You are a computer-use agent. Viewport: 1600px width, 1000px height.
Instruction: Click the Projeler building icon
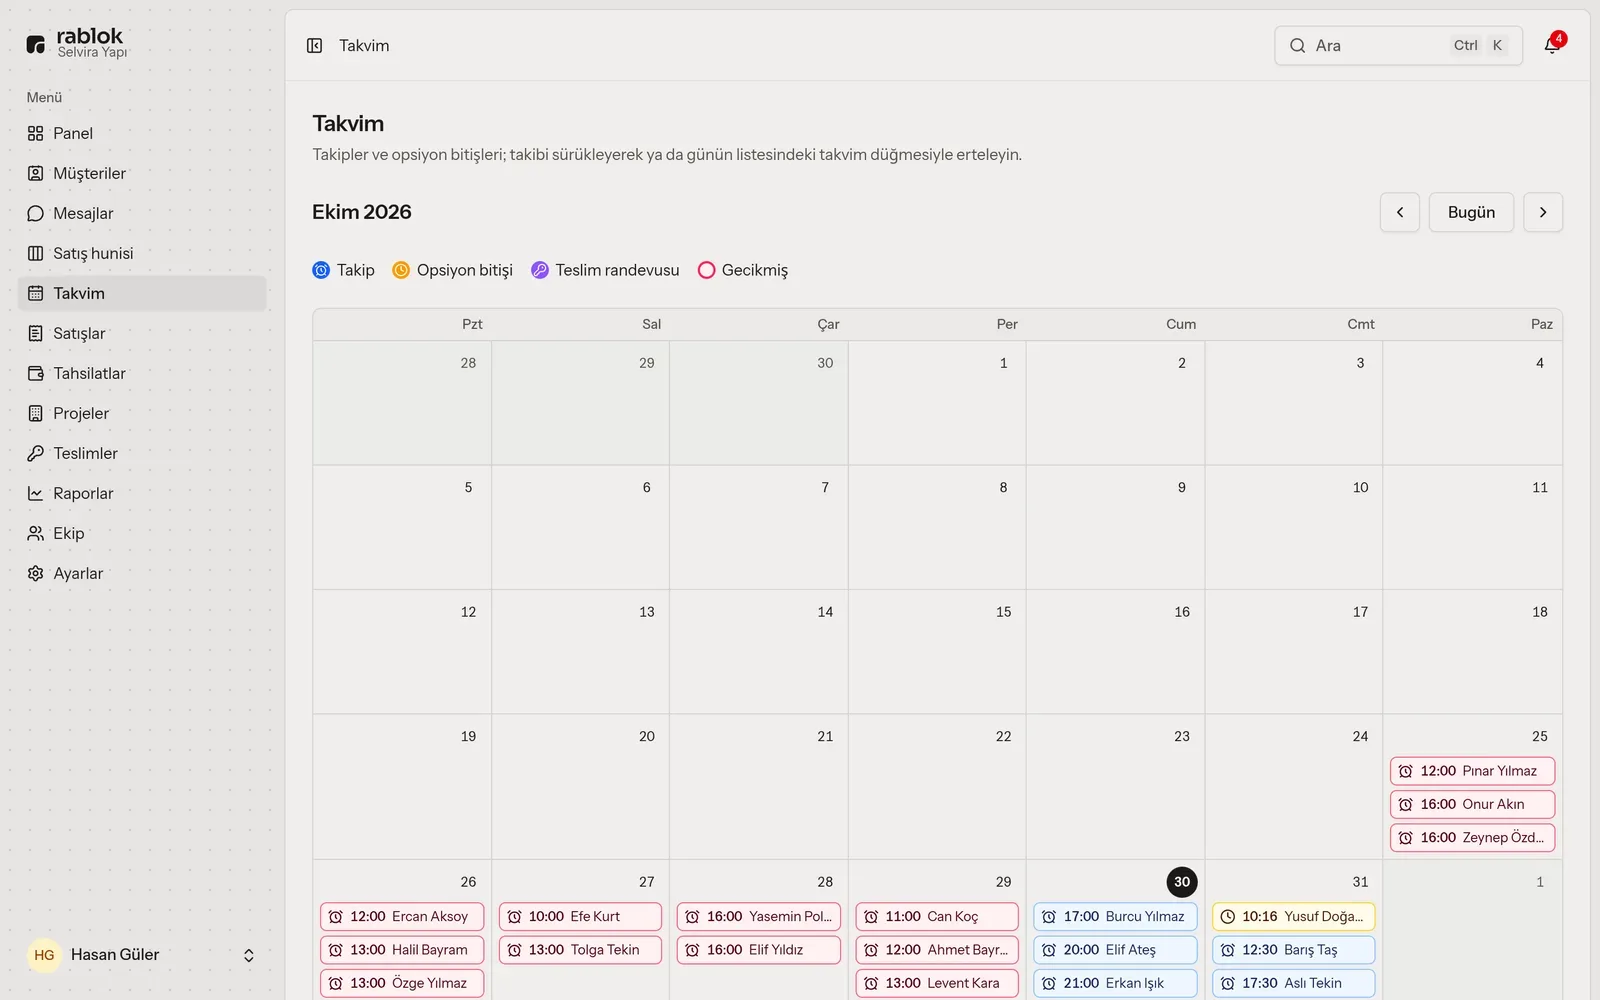tap(36, 413)
